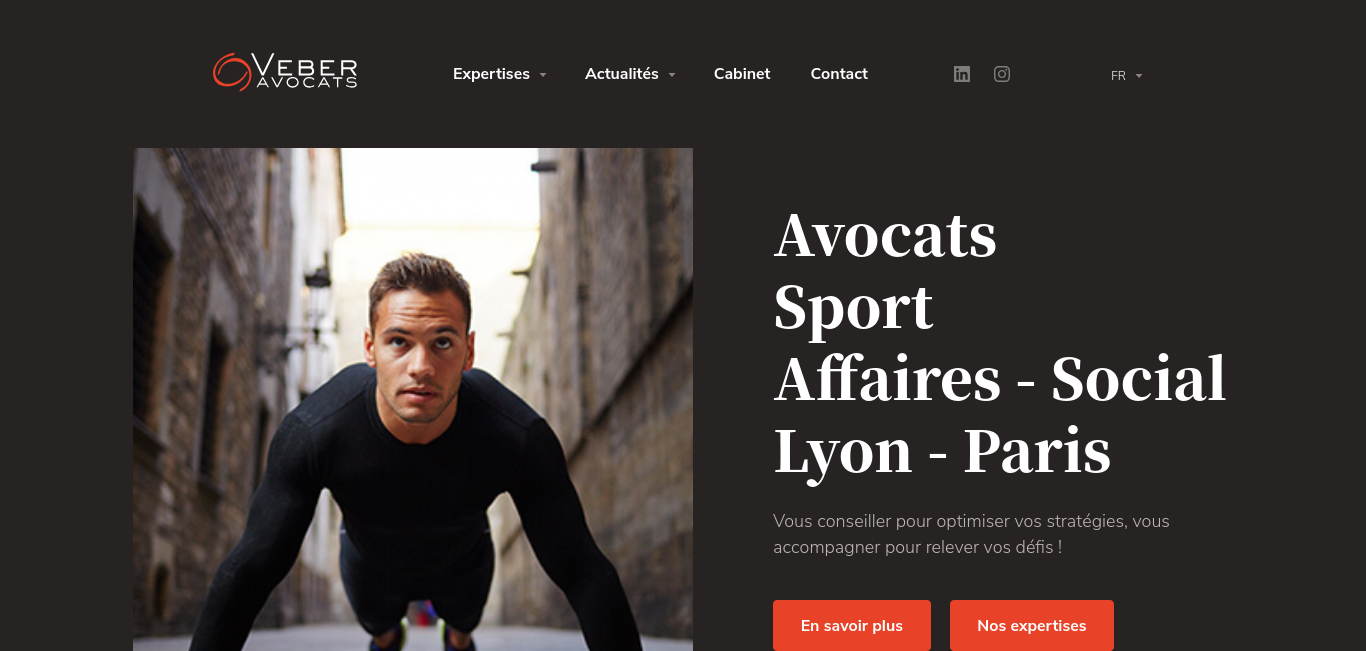The width and height of the screenshot is (1366, 651).
Task: Open the FR language selector
Action: (1126, 75)
